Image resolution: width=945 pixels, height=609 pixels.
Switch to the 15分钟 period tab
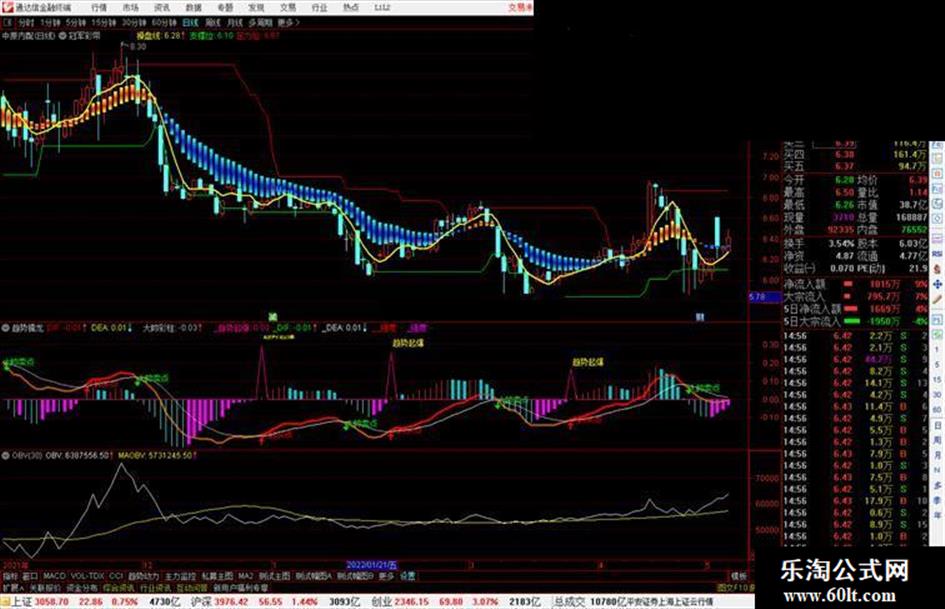(x=104, y=23)
